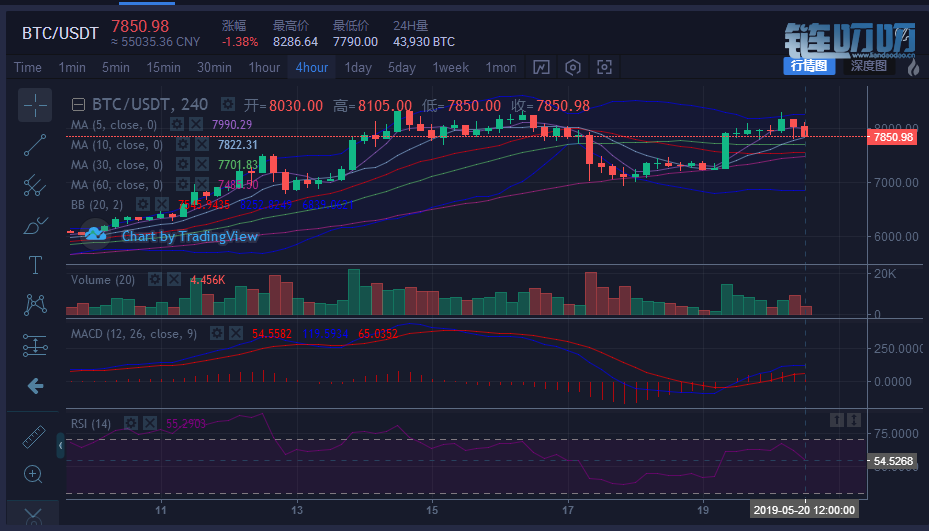Image resolution: width=929 pixels, height=531 pixels.
Task: Select the 5min timeframe
Action: 116,67
